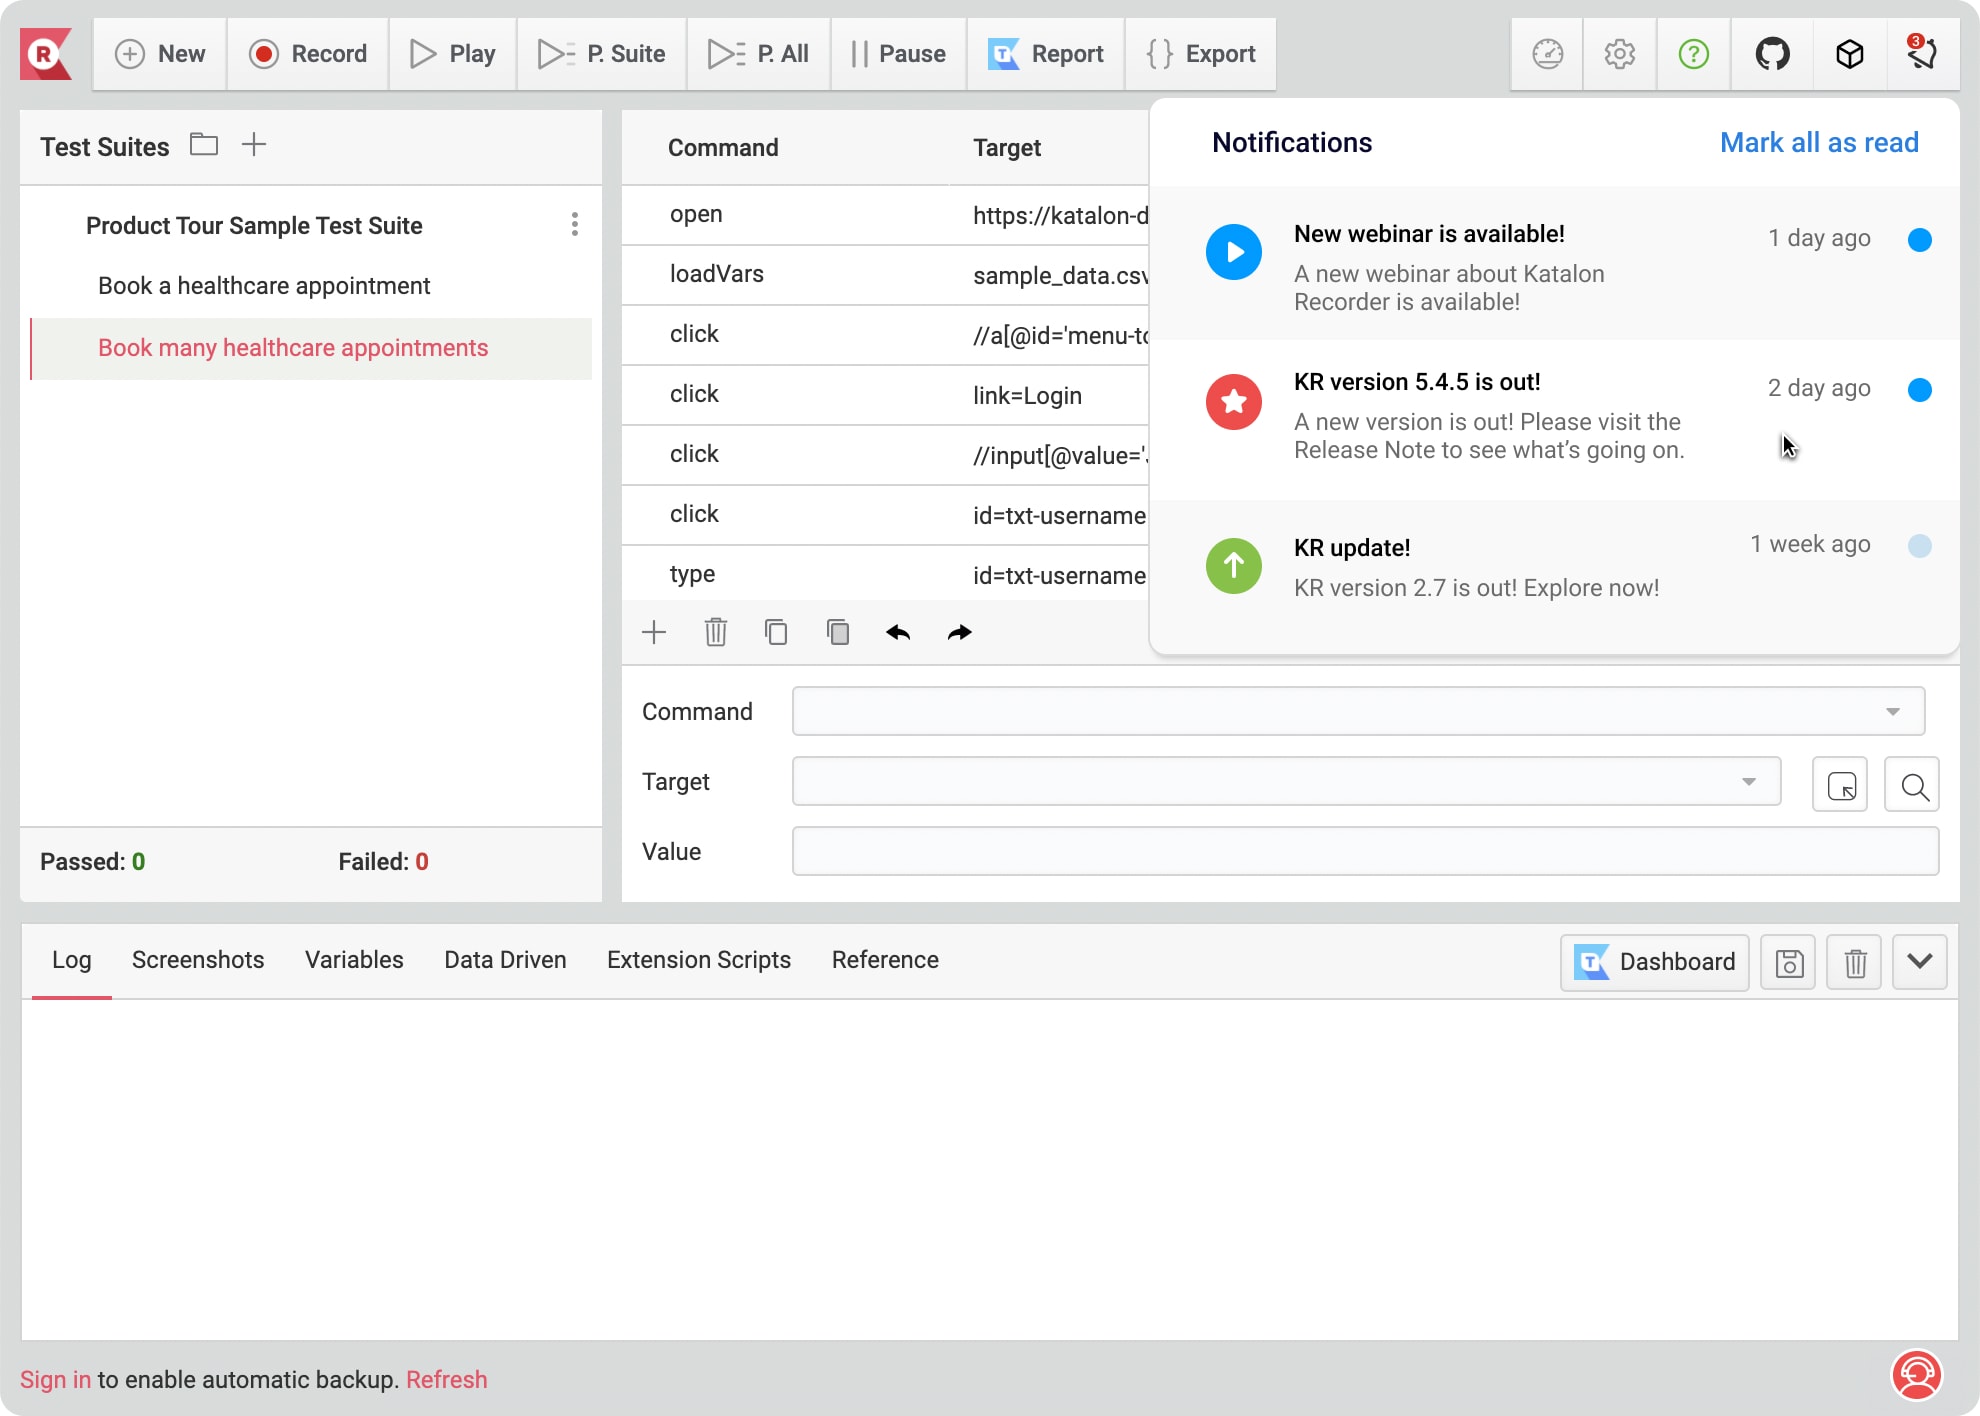The width and height of the screenshot is (1980, 1416).
Task: Switch to the Log tab
Action: coord(72,960)
